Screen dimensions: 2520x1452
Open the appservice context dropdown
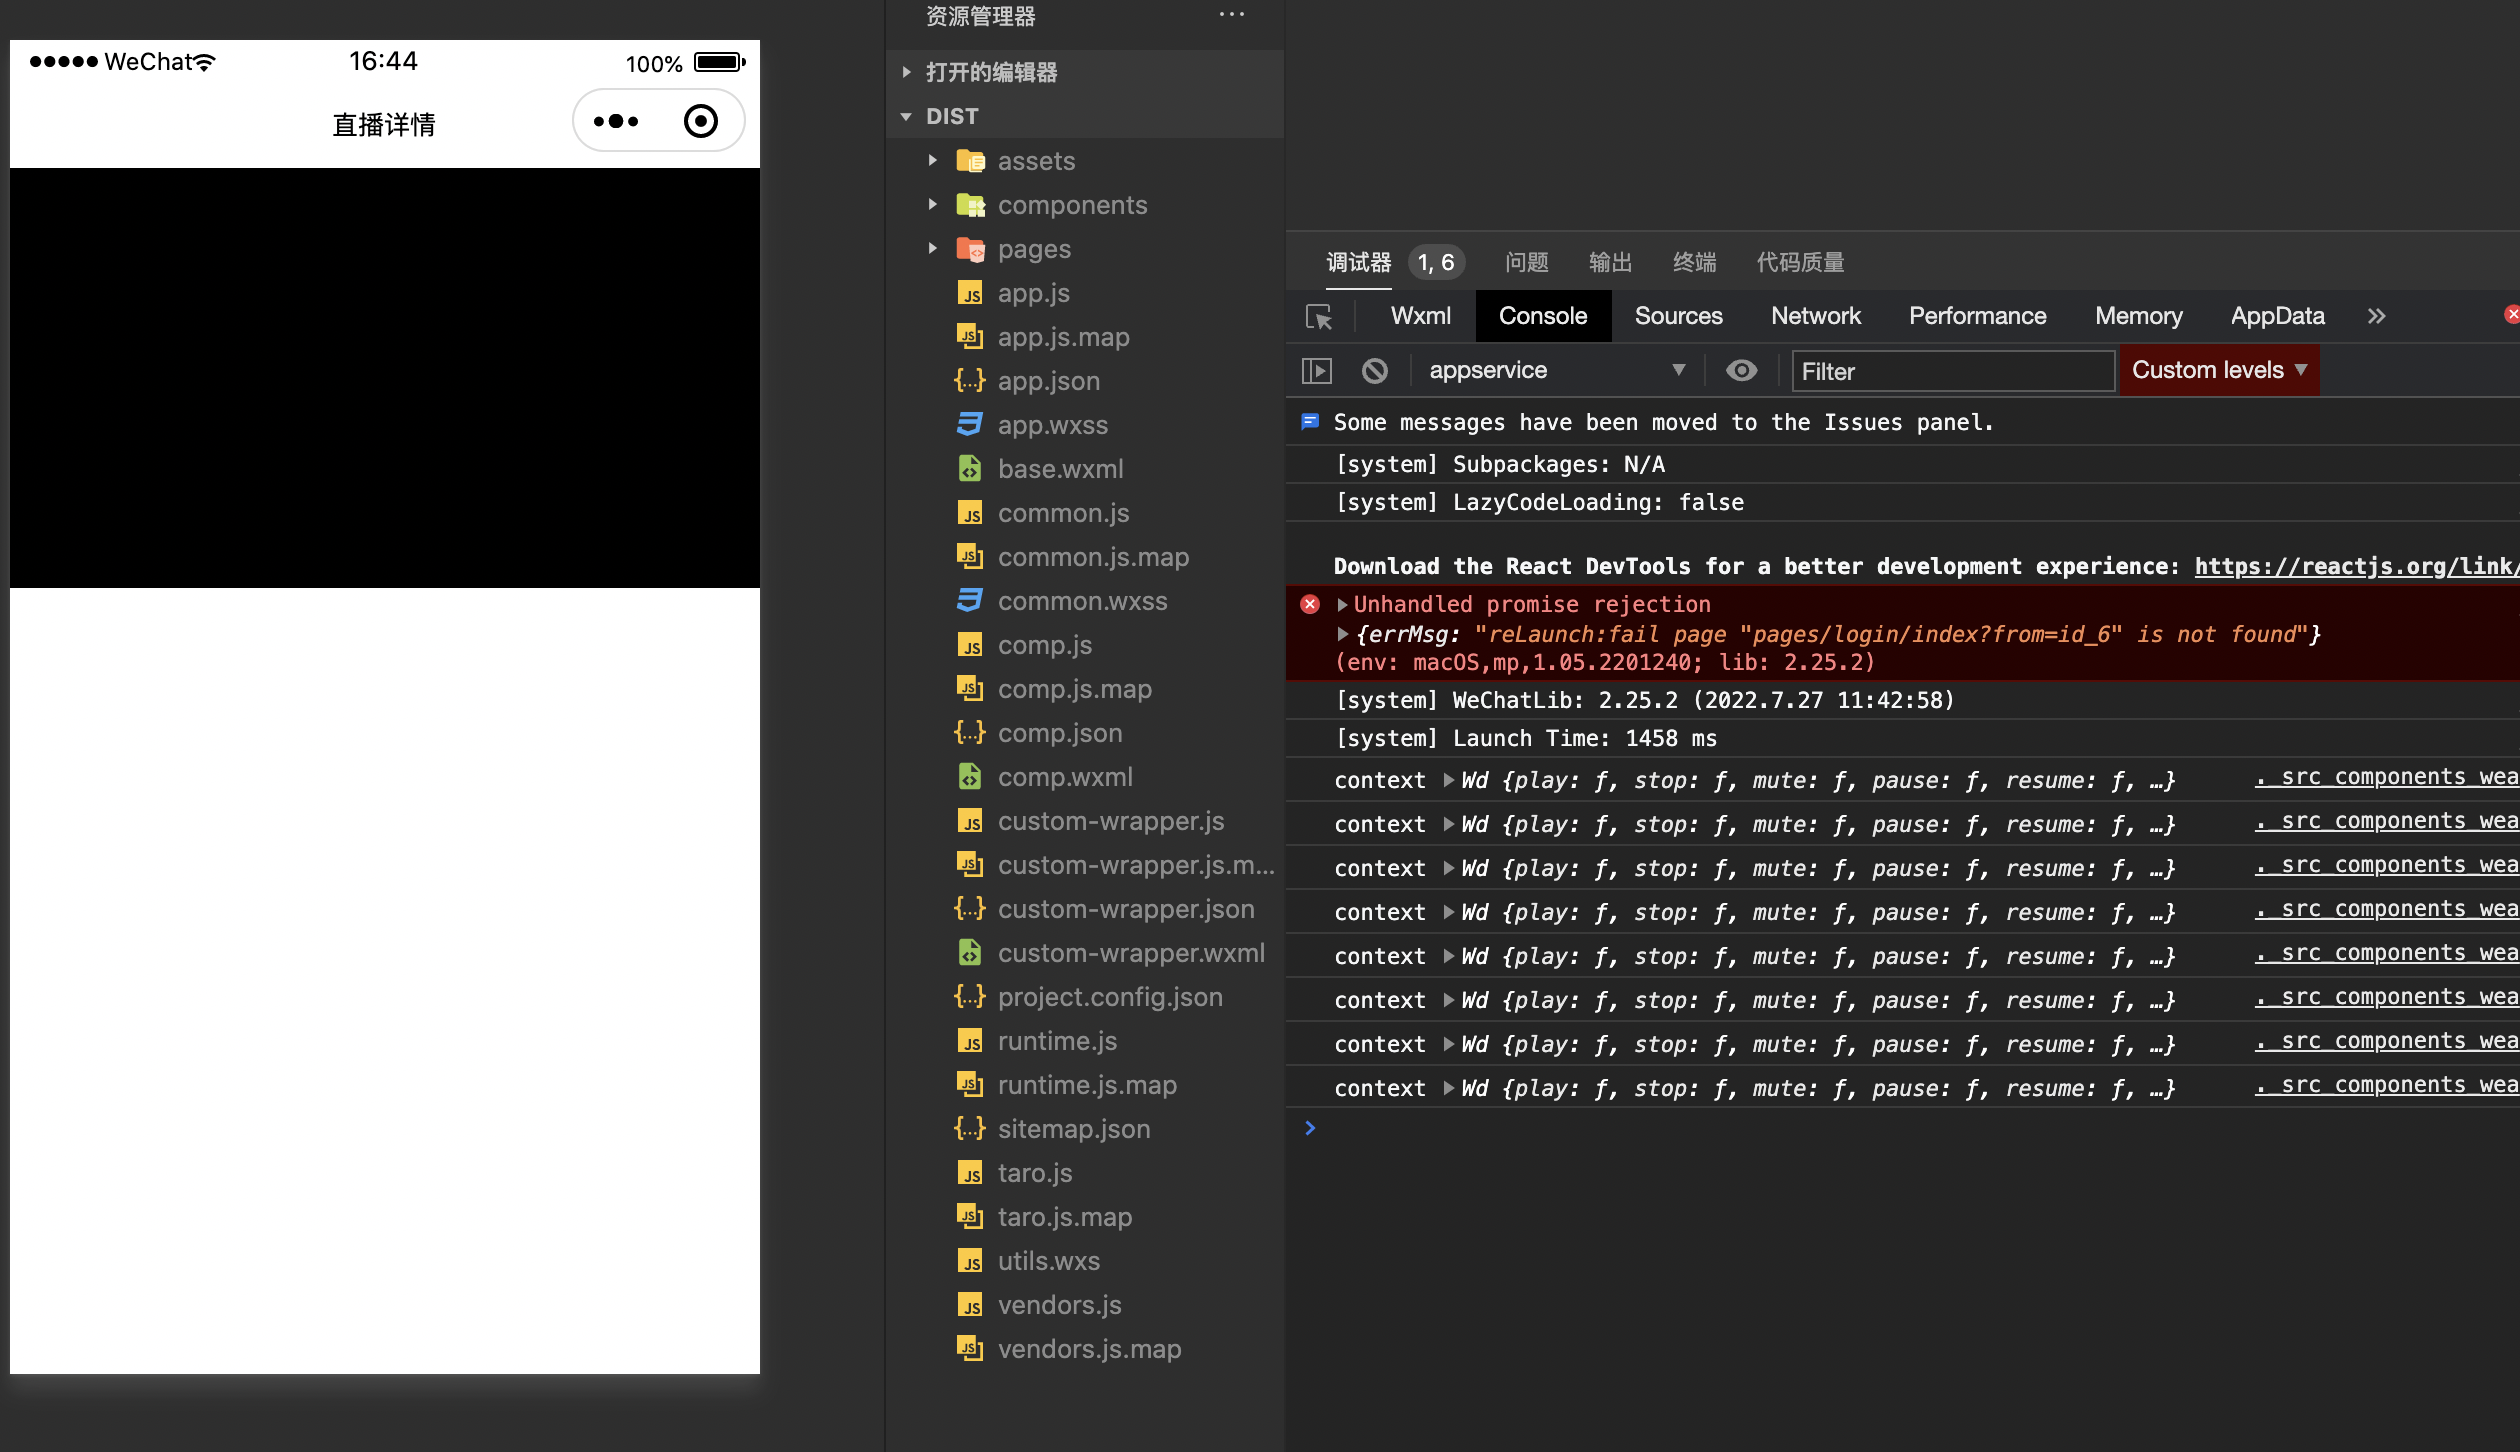(1556, 371)
